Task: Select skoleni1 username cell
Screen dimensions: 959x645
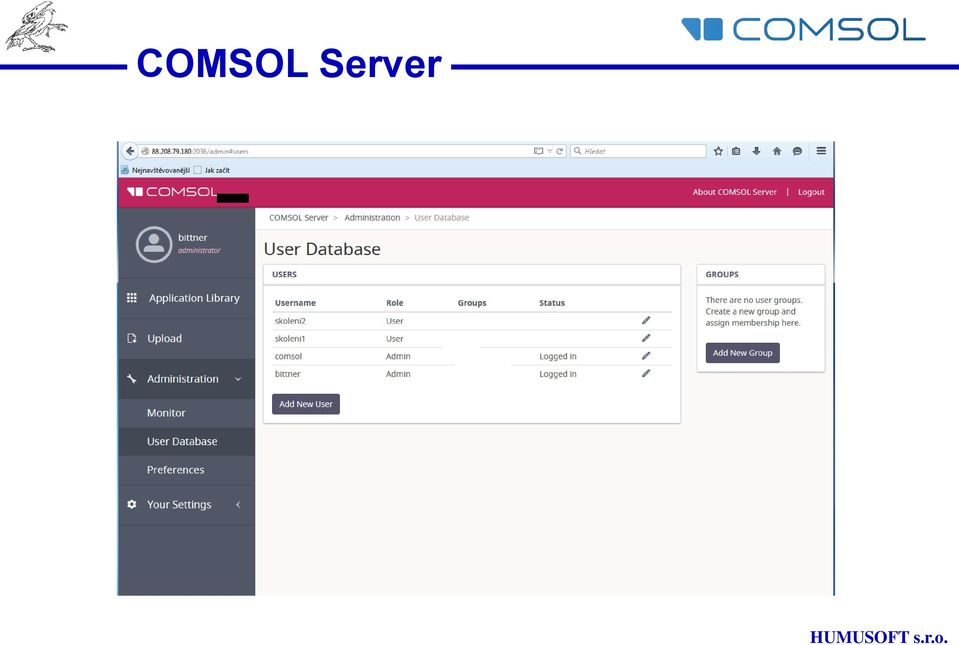Action: [290, 339]
